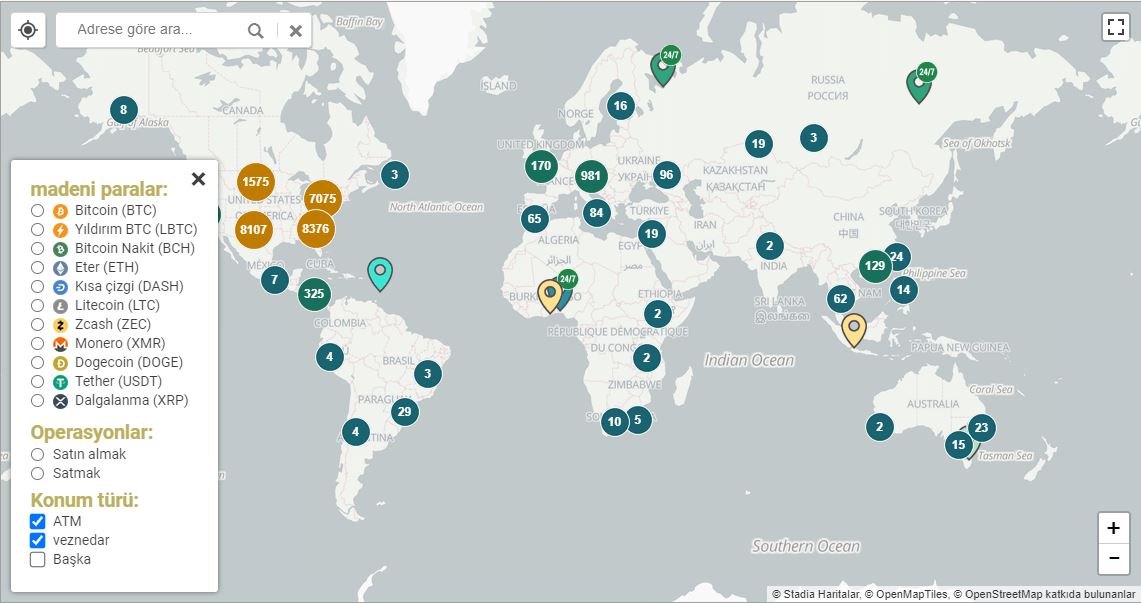Select Dogecoin (DOGE) radio button

pos(37,362)
